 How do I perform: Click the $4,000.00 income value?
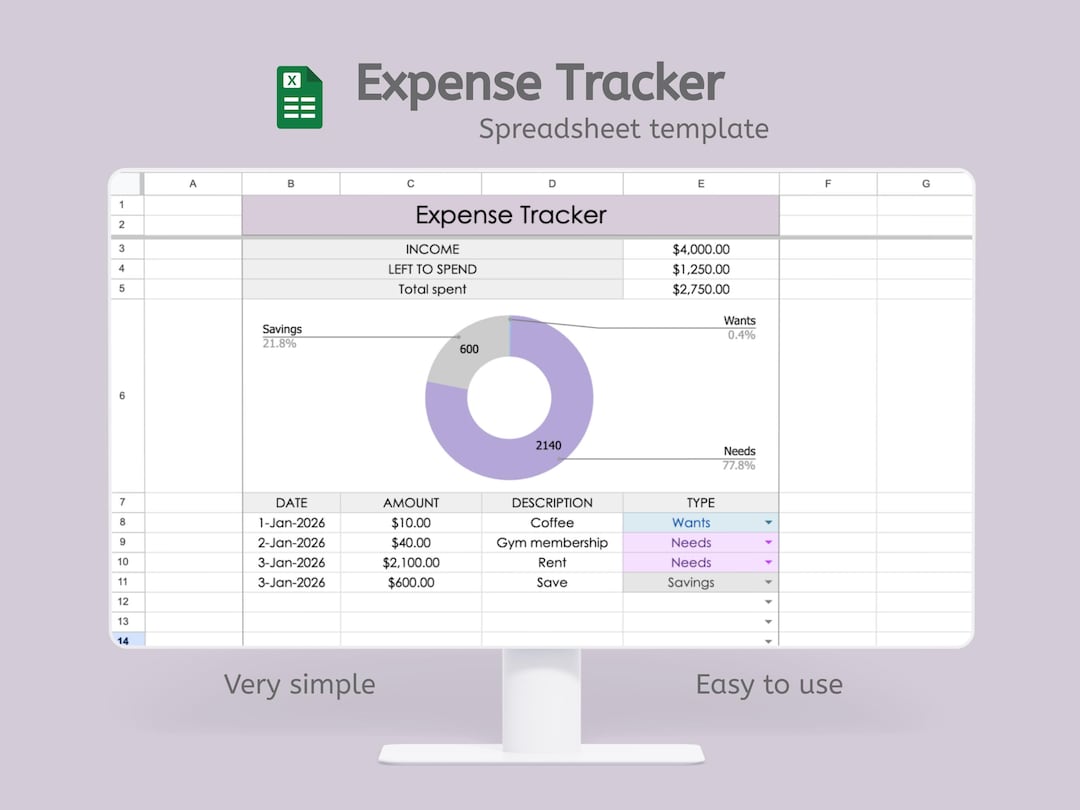coord(700,249)
